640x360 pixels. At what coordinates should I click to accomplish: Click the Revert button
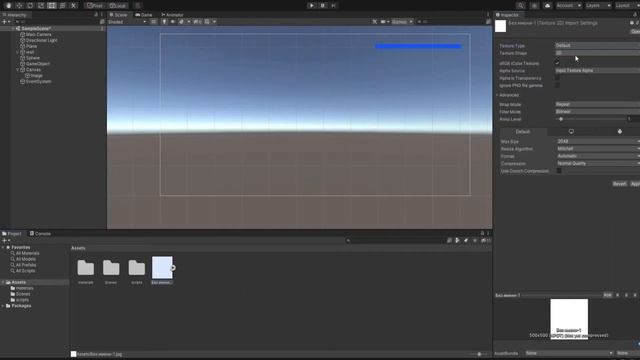click(619, 184)
